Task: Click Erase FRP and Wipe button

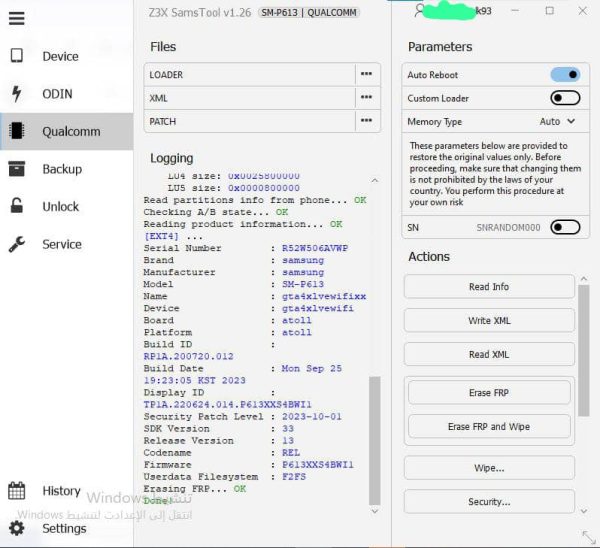Action: tap(489, 427)
